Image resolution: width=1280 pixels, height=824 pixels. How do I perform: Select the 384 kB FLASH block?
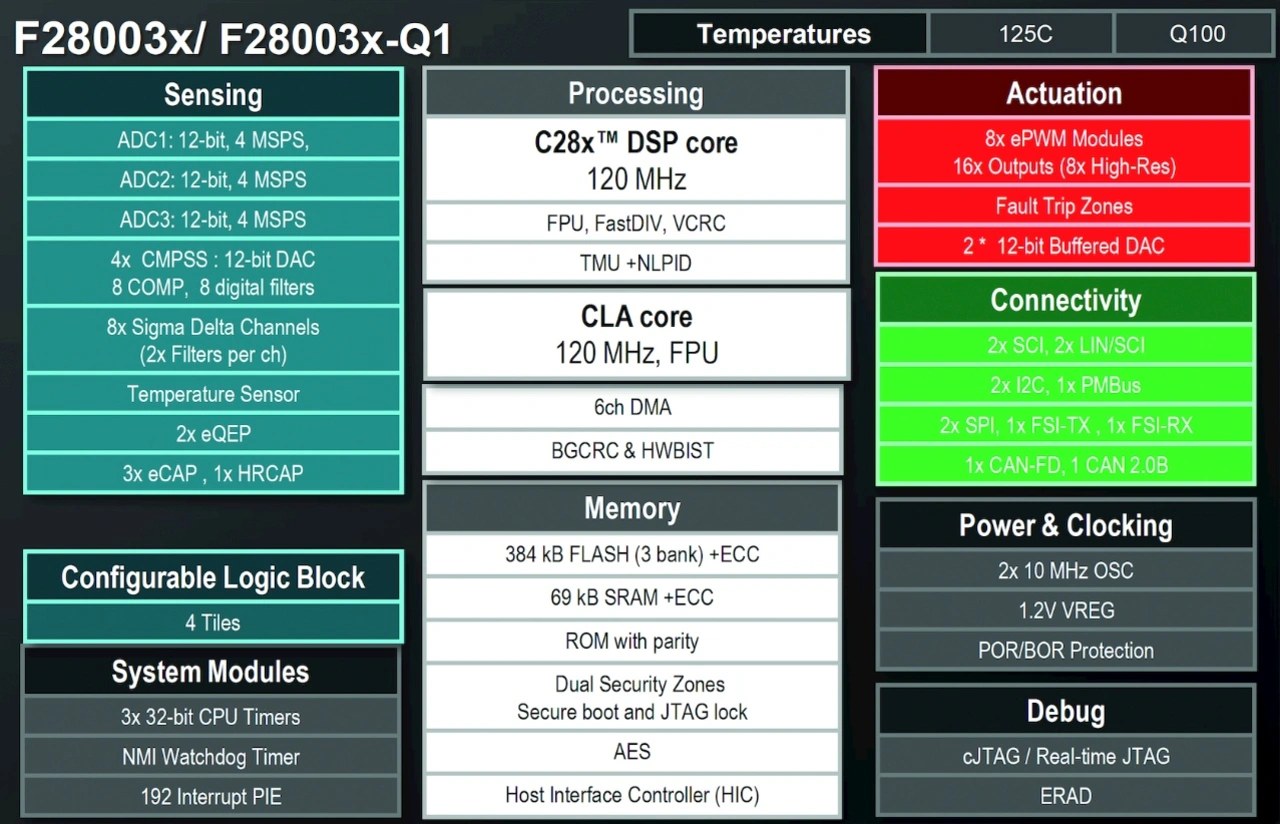[x=632, y=554]
